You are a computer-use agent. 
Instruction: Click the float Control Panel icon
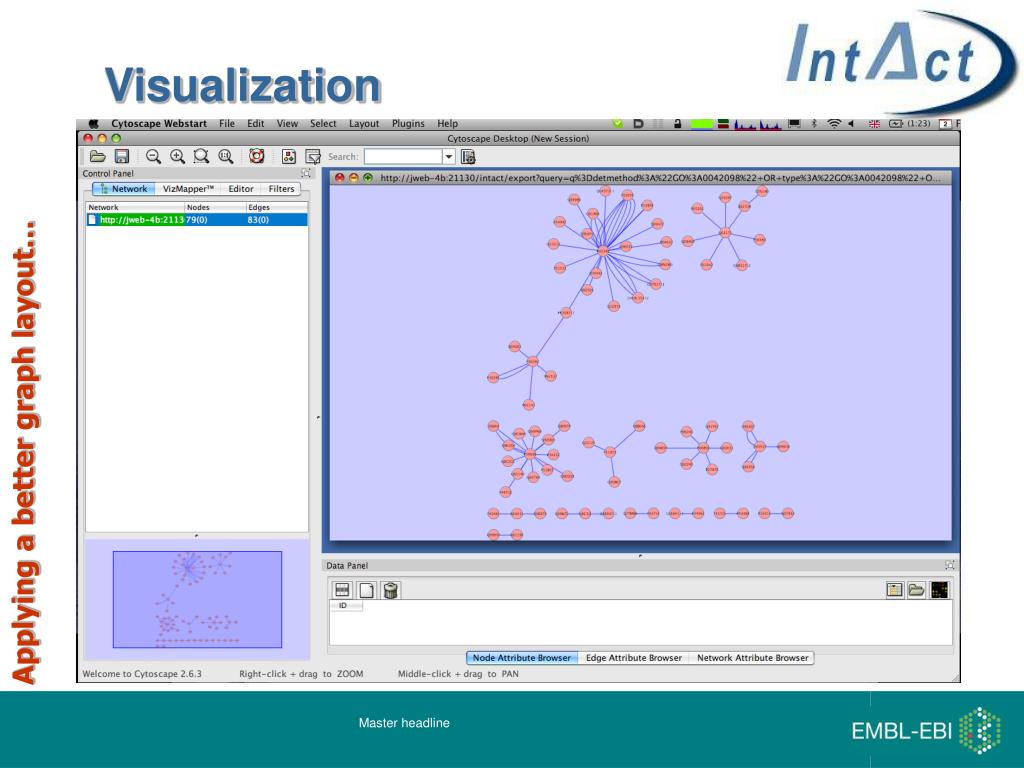click(x=306, y=173)
